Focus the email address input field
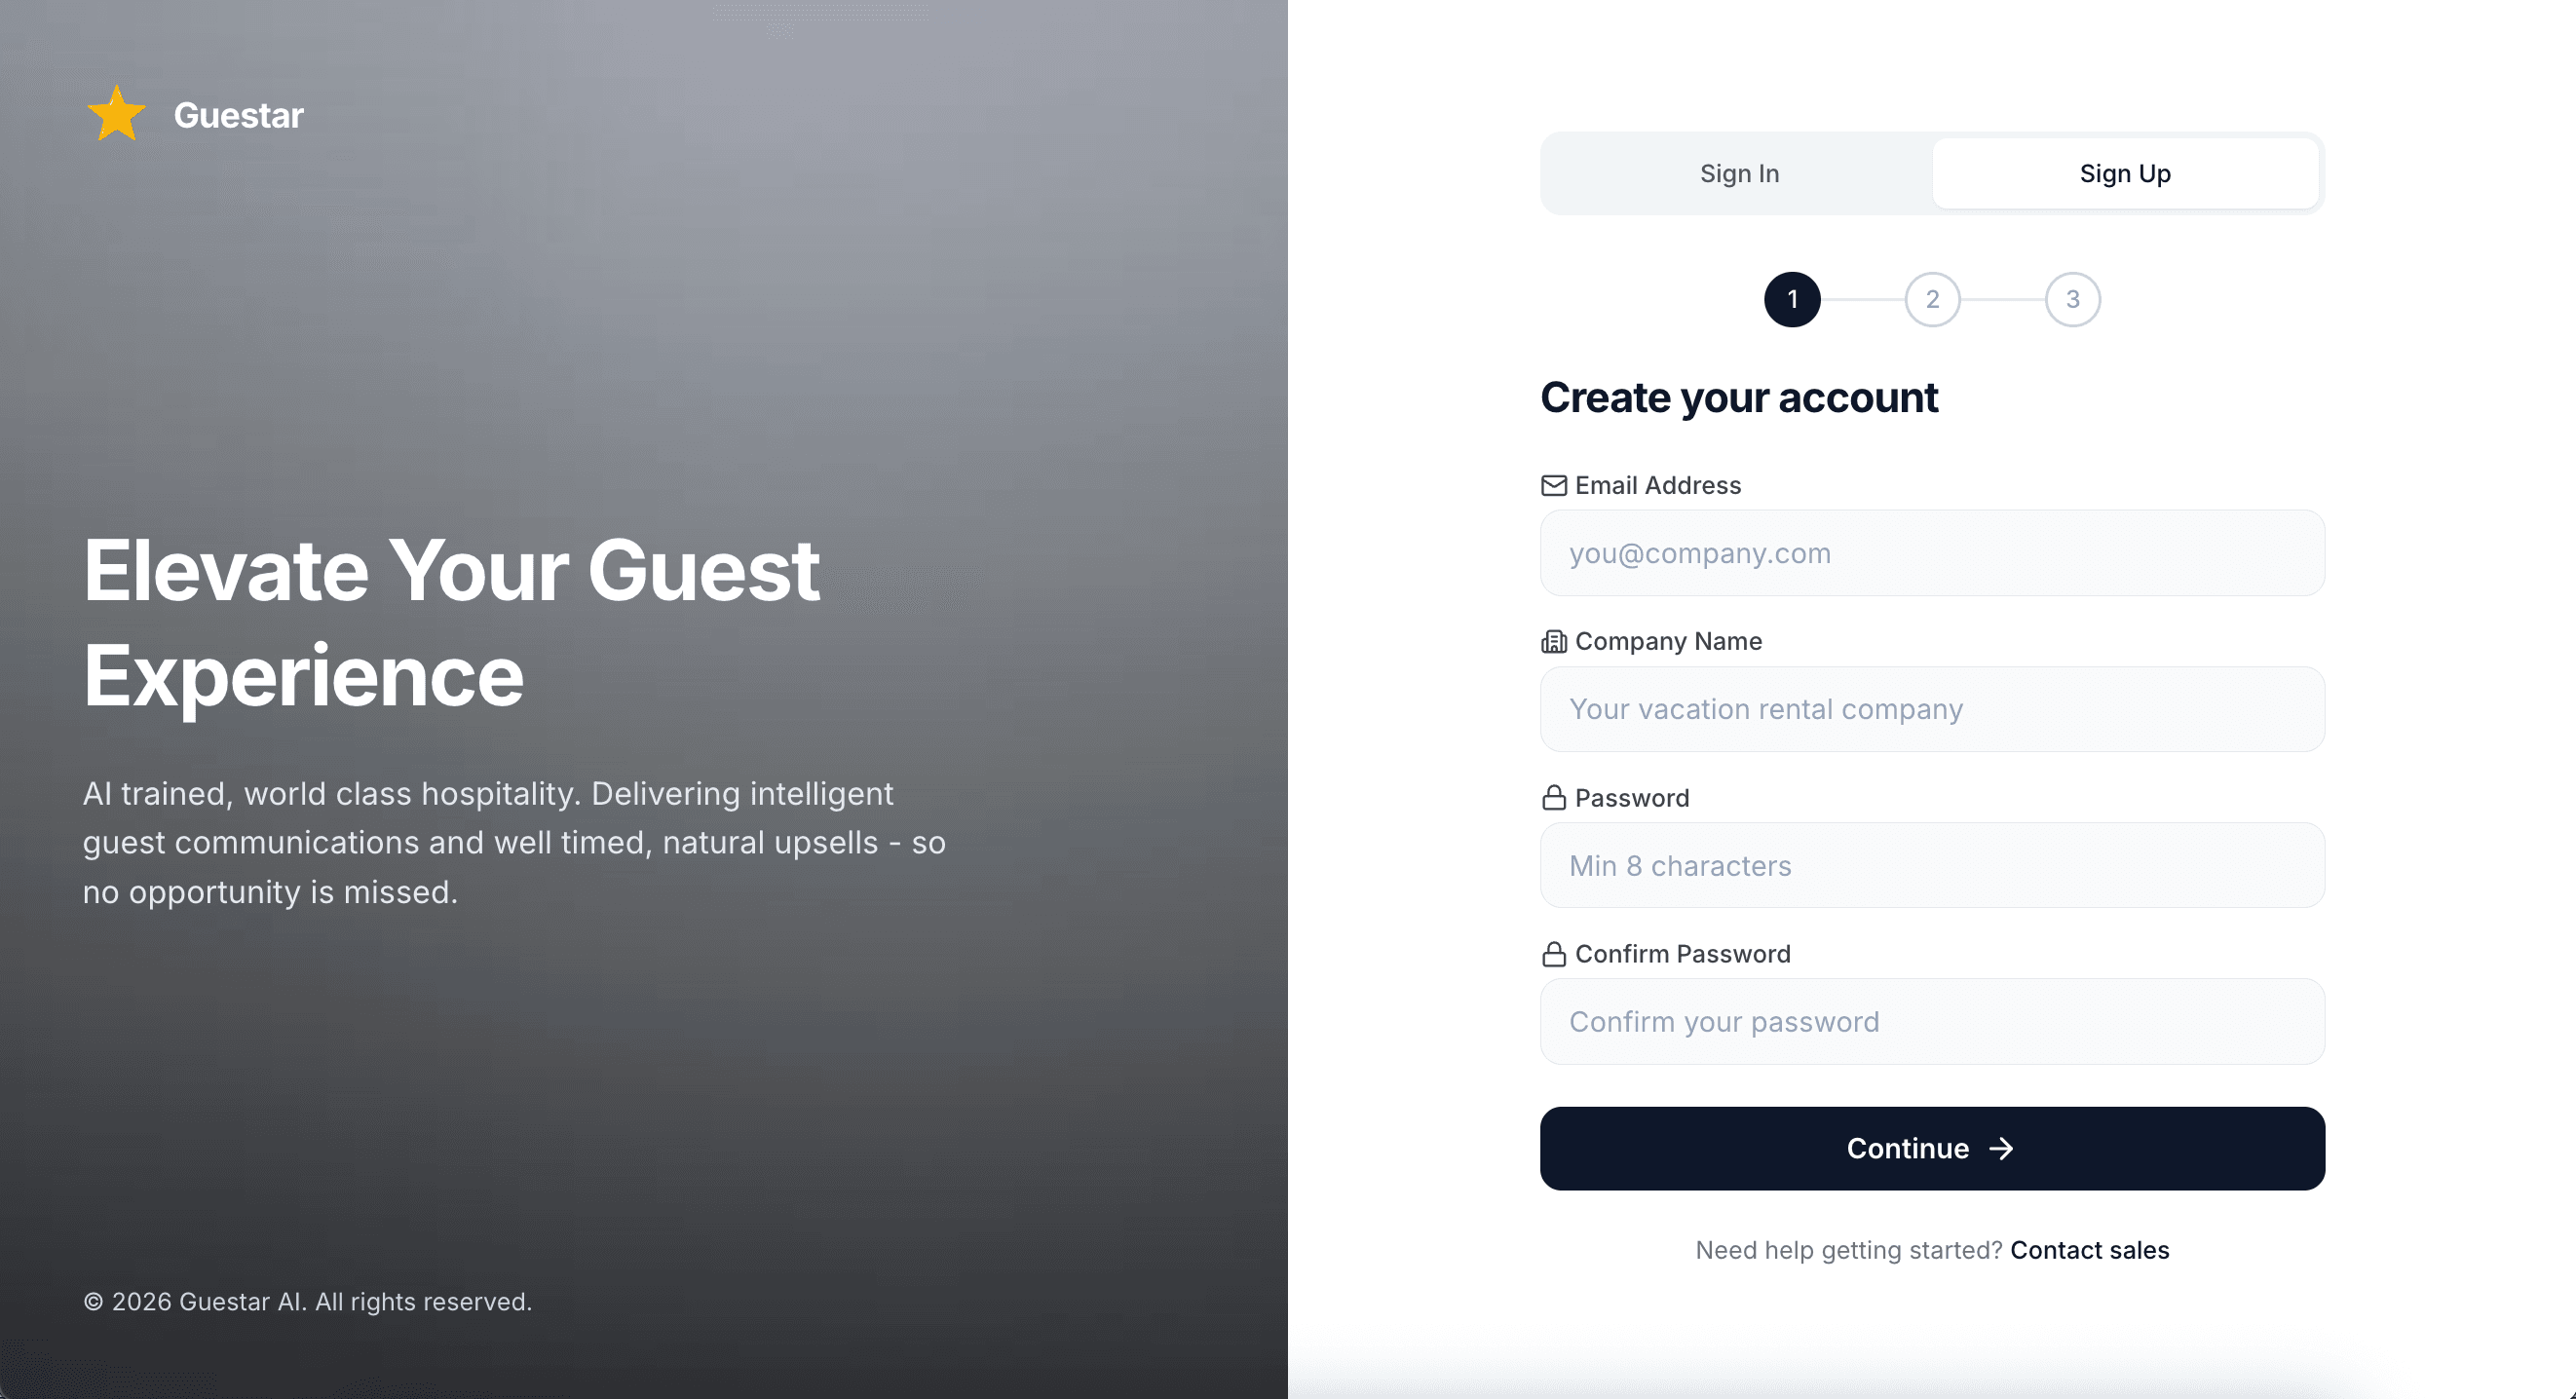 pyautogui.click(x=1932, y=552)
